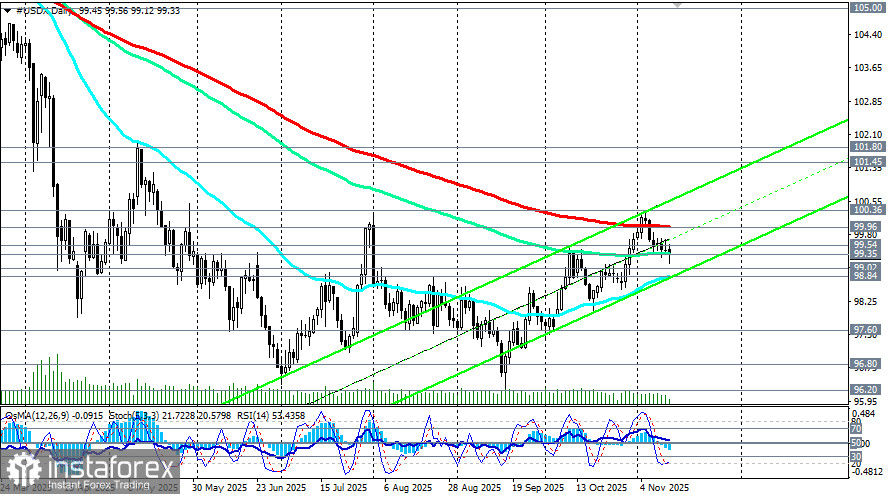
Task: Select the 99.96 level label
Action: (867, 227)
